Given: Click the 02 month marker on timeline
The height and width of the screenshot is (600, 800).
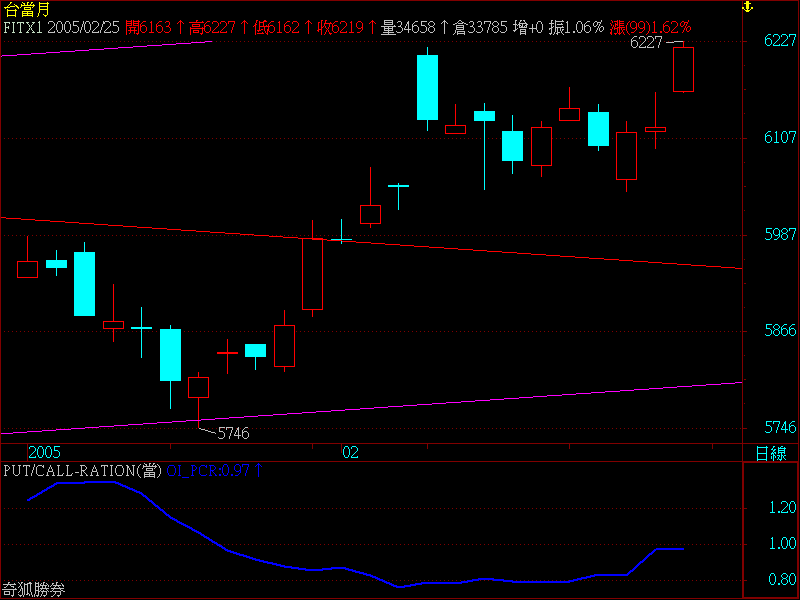Looking at the screenshot, I should click(x=350, y=453).
